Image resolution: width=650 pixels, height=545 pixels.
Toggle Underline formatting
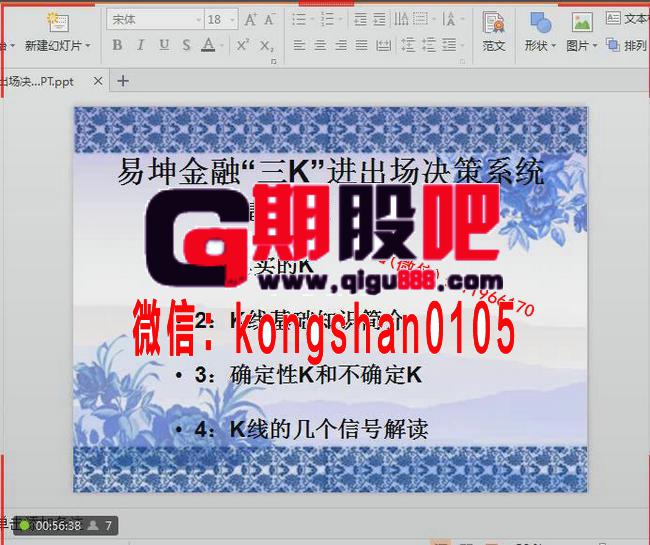click(164, 45)
